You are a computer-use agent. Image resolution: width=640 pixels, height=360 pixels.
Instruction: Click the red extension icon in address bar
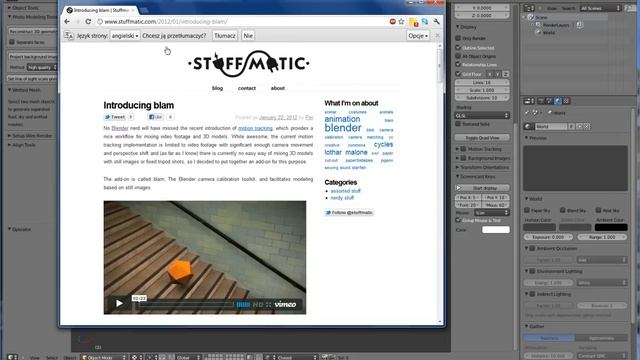click(393, 22)
